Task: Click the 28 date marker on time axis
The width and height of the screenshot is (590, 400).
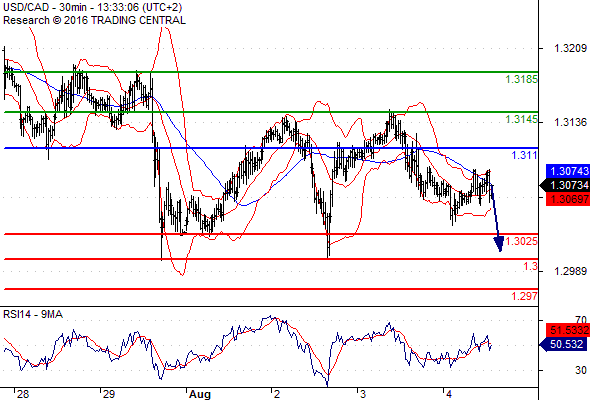Action: [23, 394]
